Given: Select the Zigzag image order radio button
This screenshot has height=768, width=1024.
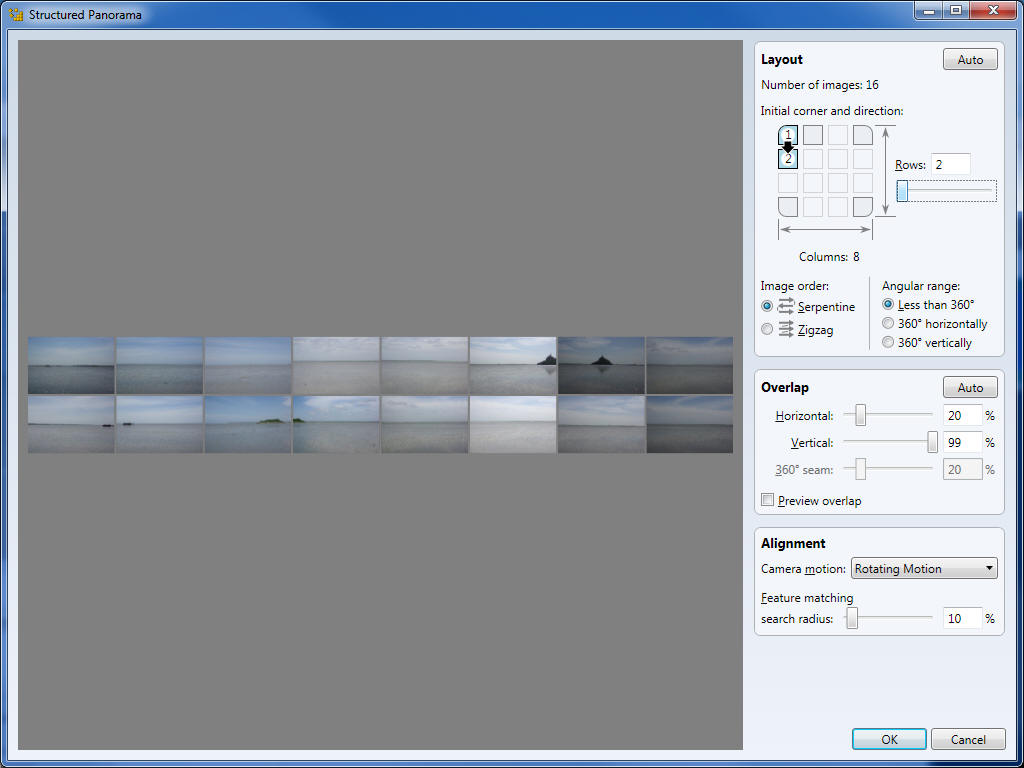Looking at the screenshot, I should tap(767, 329).
